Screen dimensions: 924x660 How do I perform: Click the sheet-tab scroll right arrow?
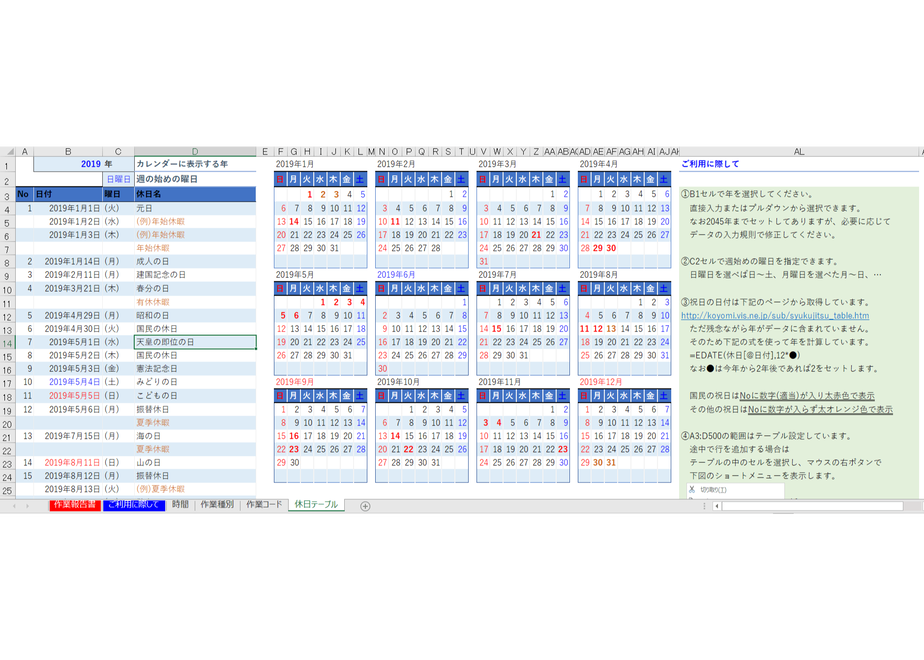pos(27,506)
